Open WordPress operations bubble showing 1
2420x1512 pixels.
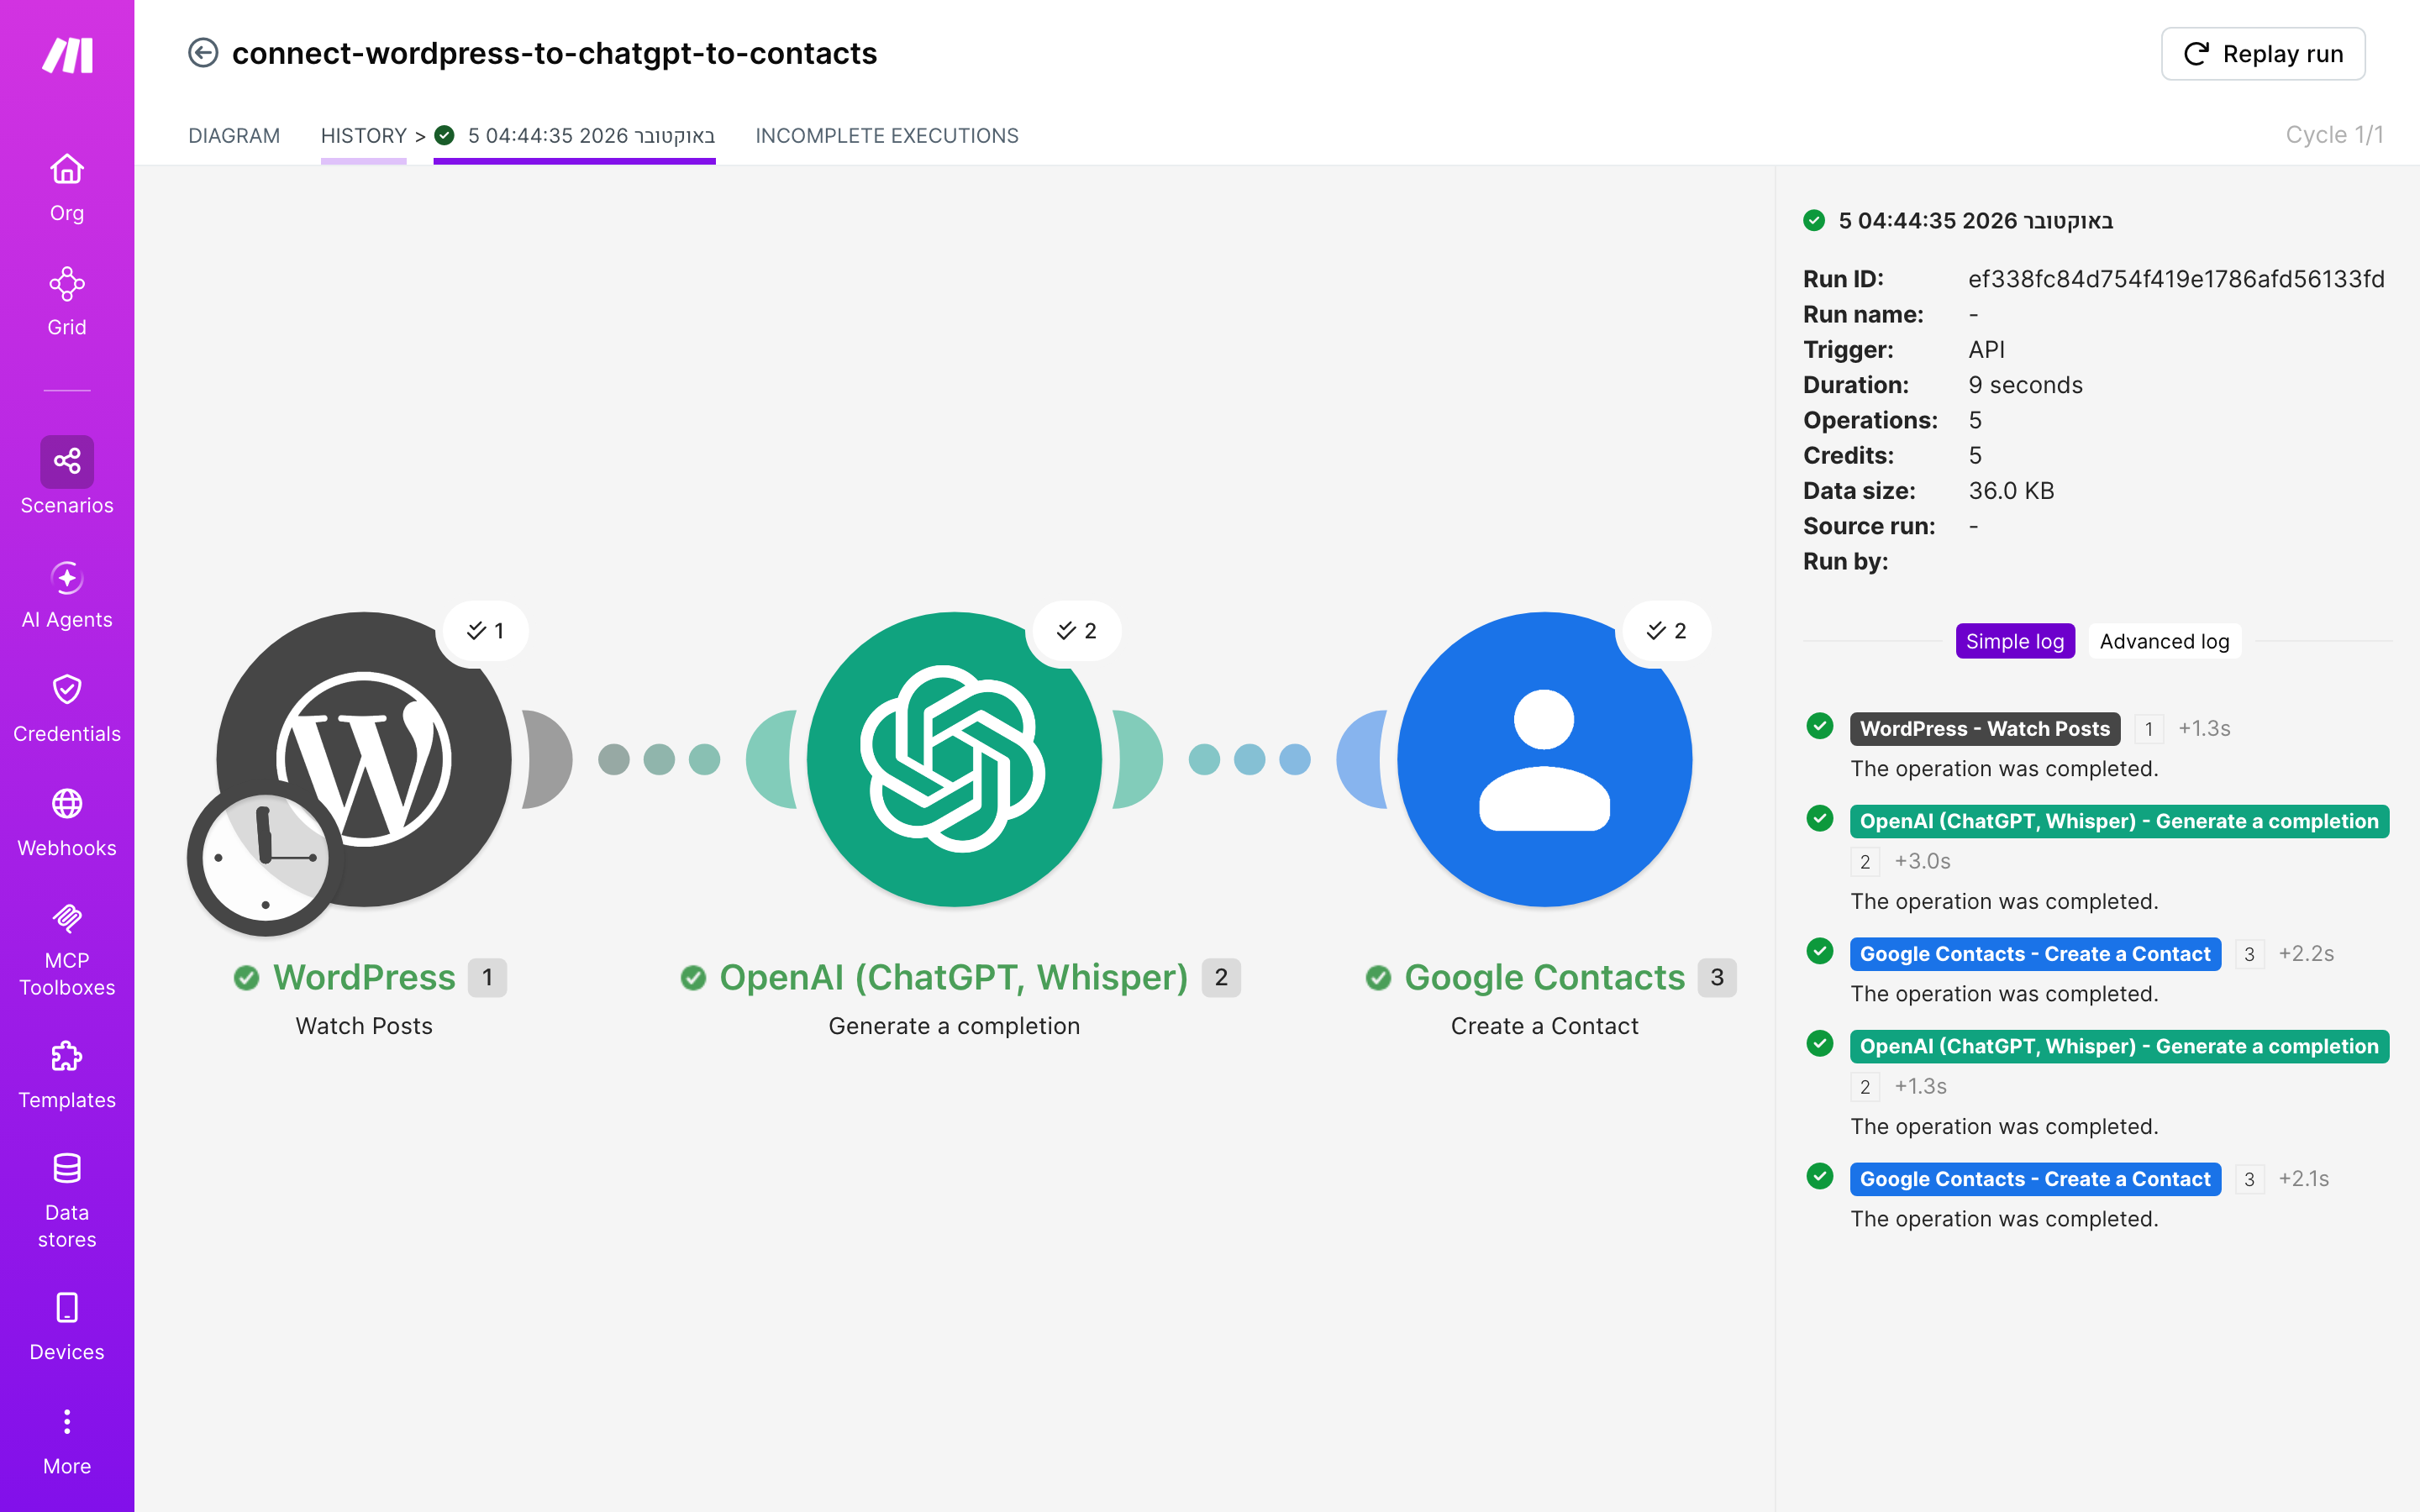[485, 630]
